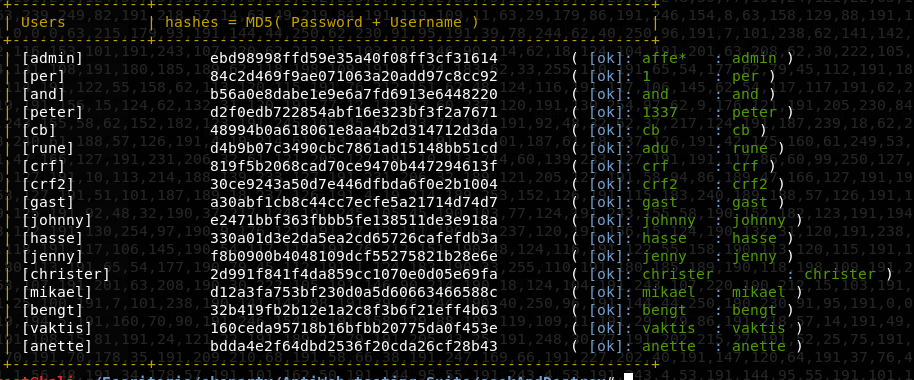Select the [jenny] user entry
Image resolution: width=914 pixels, height=380 pixels.
53,256
